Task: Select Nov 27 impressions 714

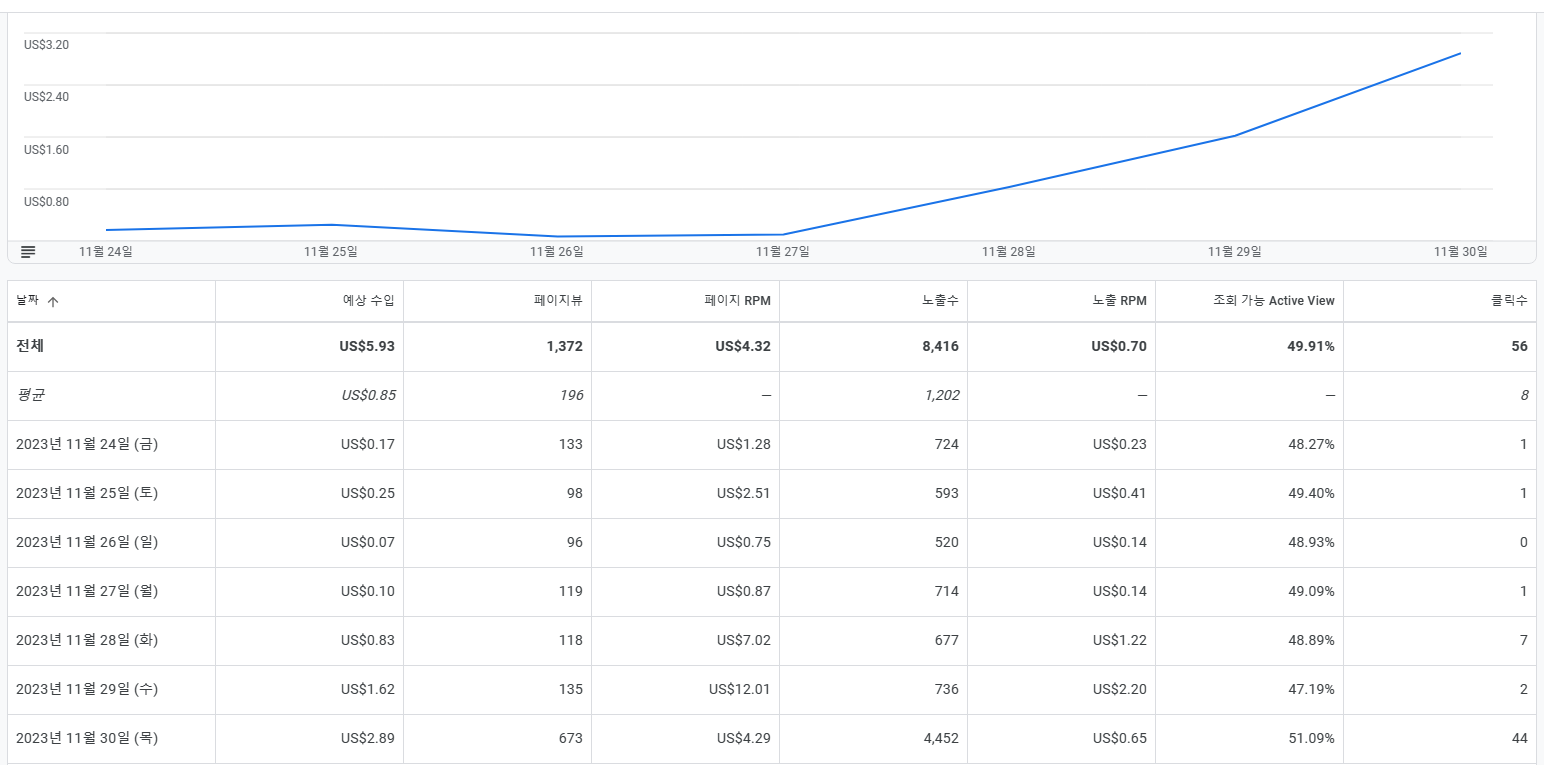Action: pos(947,591)
